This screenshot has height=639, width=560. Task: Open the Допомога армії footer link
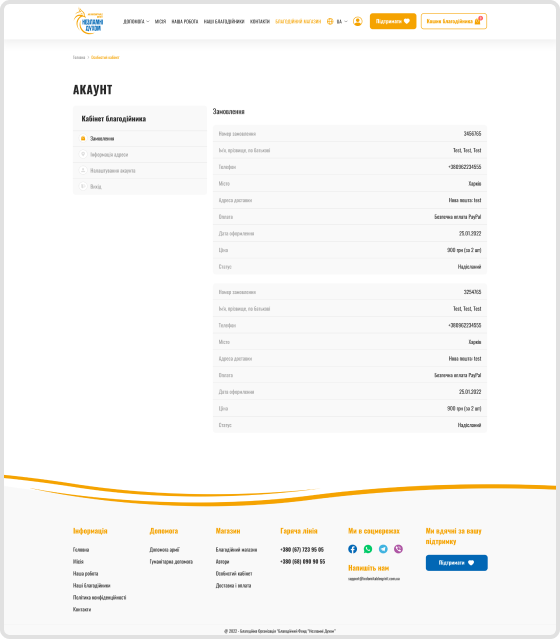(x=164, y=550)
